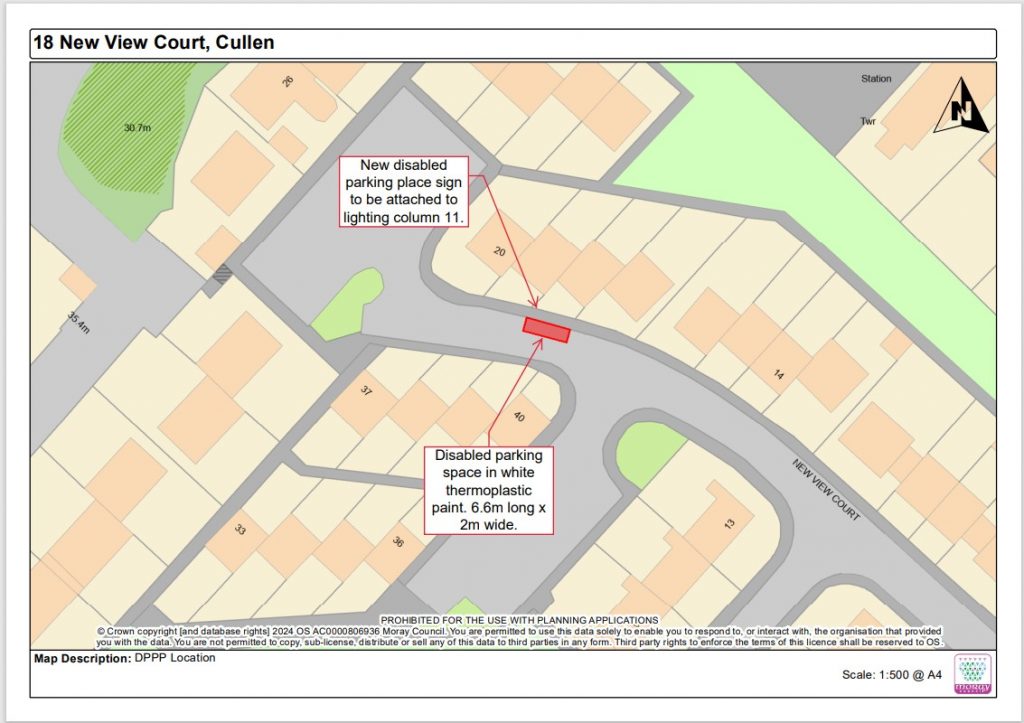Viewport: 1024px width, 723px height.
Task: Click the Scale 1:500 @ A4 text
Action: click(x=892, y=675)
